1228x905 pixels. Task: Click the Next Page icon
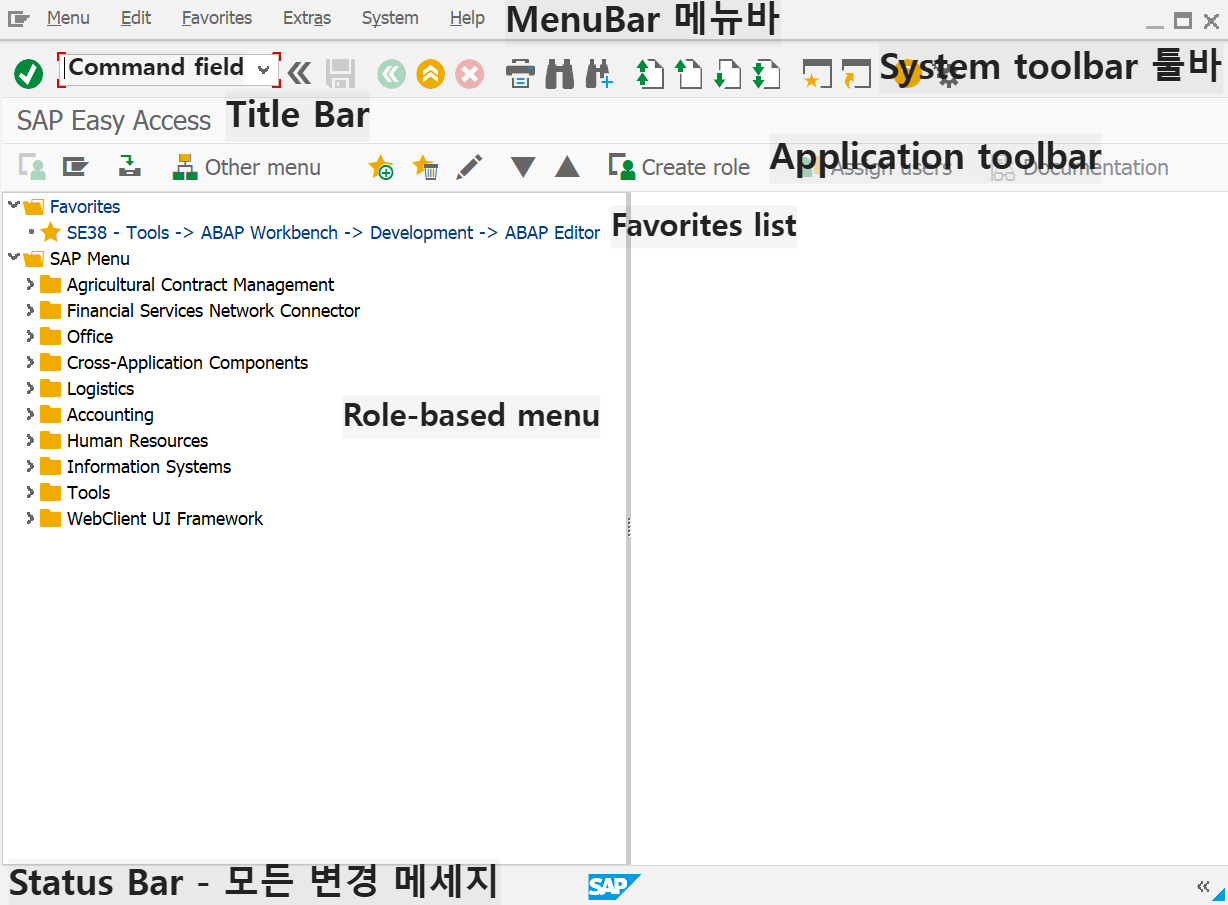point(727,74)
